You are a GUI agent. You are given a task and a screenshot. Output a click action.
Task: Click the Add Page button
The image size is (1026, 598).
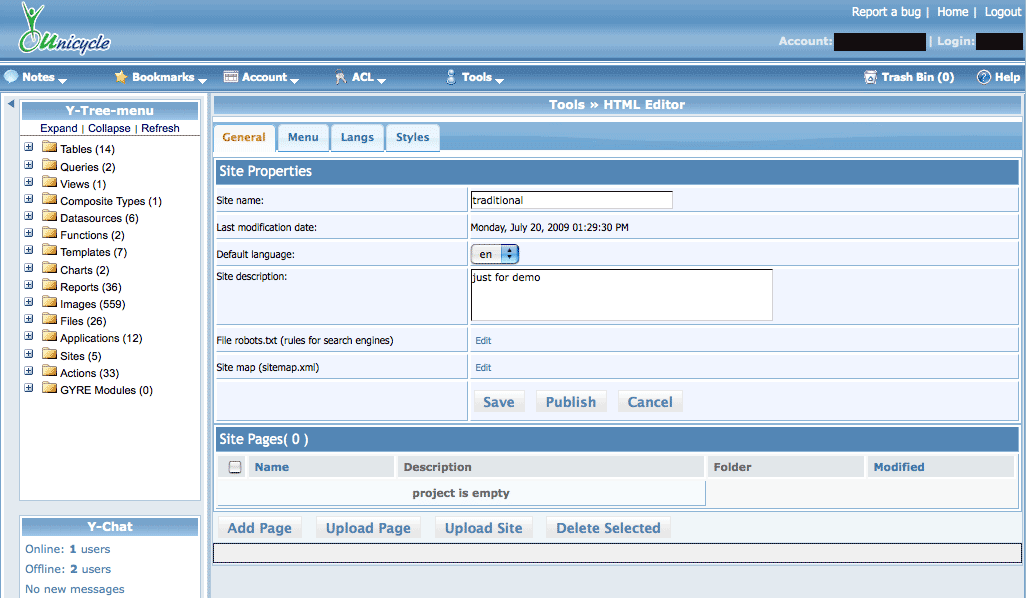[260, 528]
